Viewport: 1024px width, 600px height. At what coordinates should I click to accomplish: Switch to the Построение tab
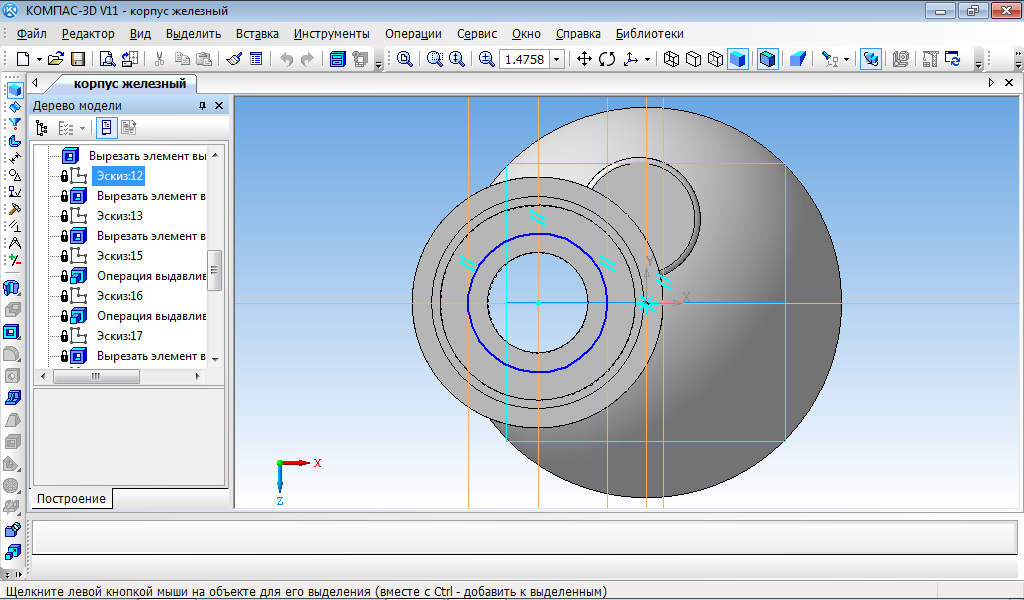72,498
